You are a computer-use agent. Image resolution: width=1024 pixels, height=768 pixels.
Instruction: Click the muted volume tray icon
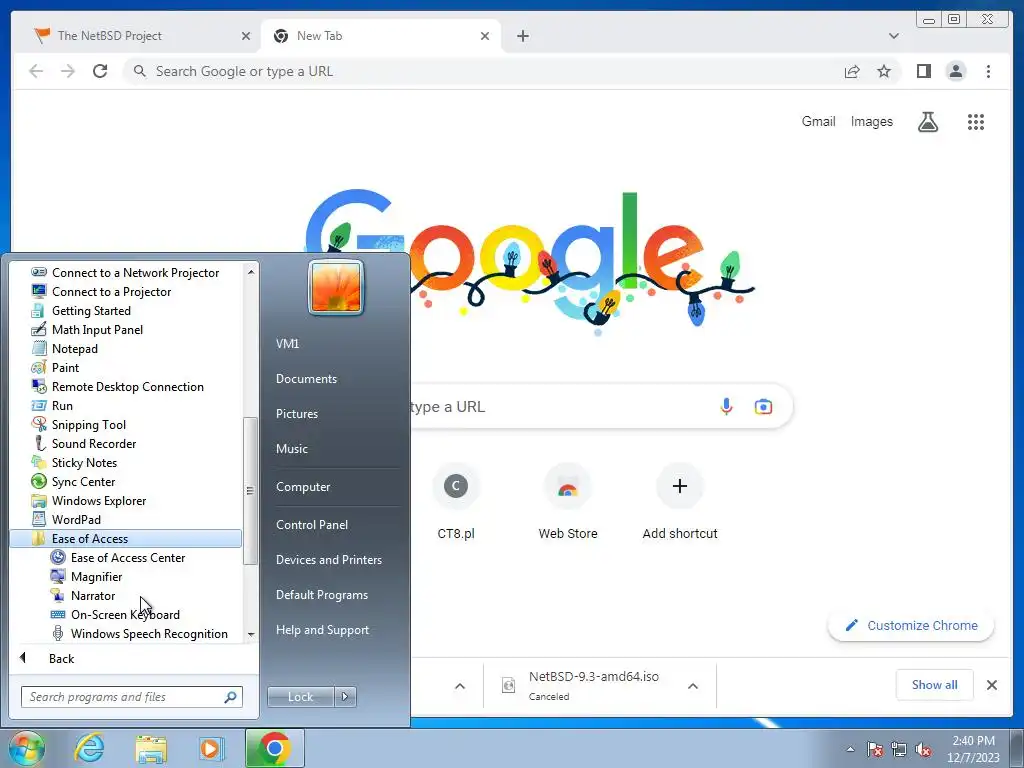tap(923, 750)
